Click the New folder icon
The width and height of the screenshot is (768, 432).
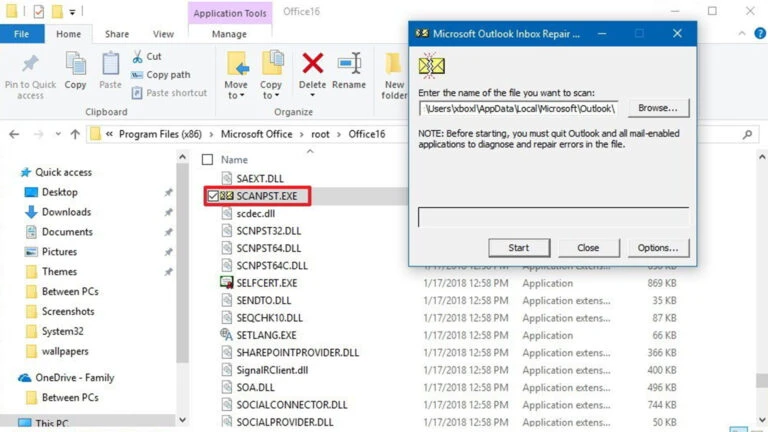[394, 66]
